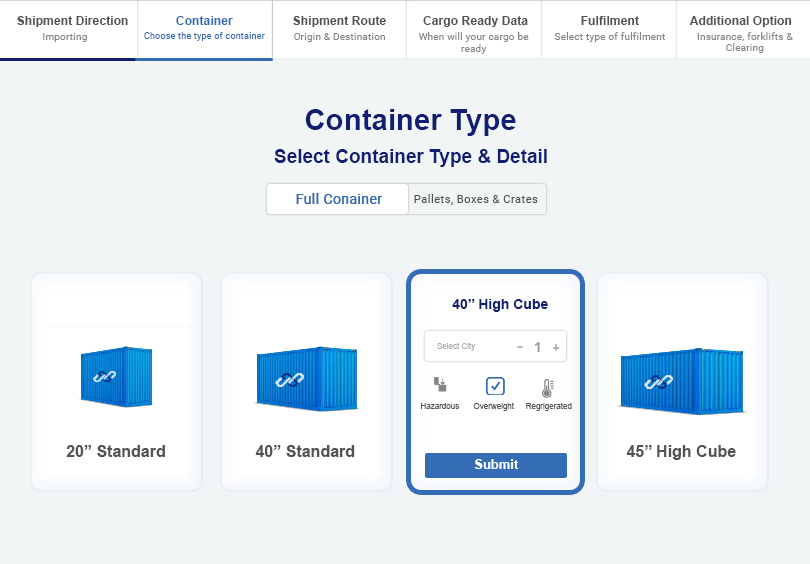This screenshot has height=564, width=810.
Task: Select the Hazardous cargo icon
Action: click(439, 385)
